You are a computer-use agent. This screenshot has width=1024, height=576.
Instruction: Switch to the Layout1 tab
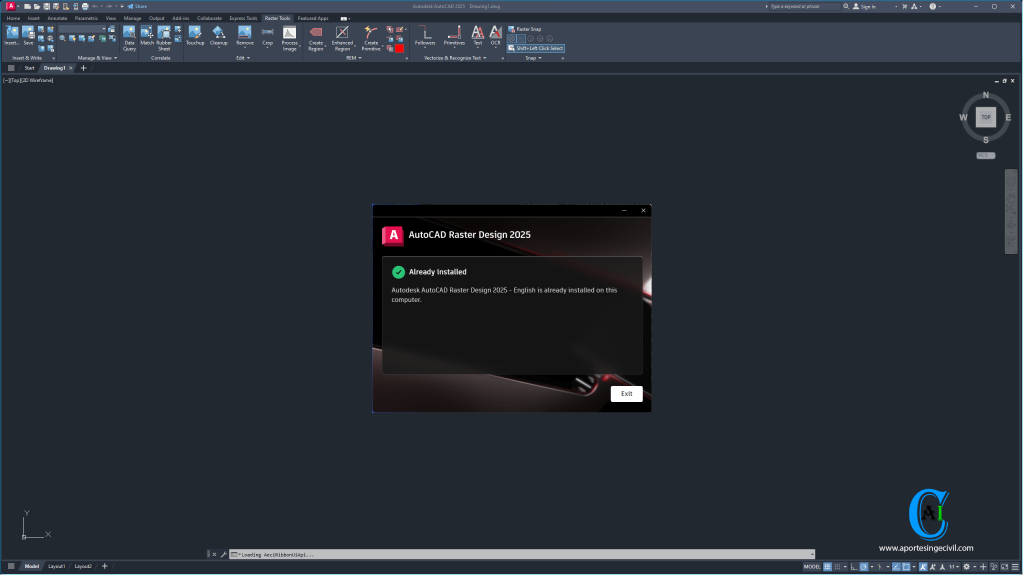(56, 565)
